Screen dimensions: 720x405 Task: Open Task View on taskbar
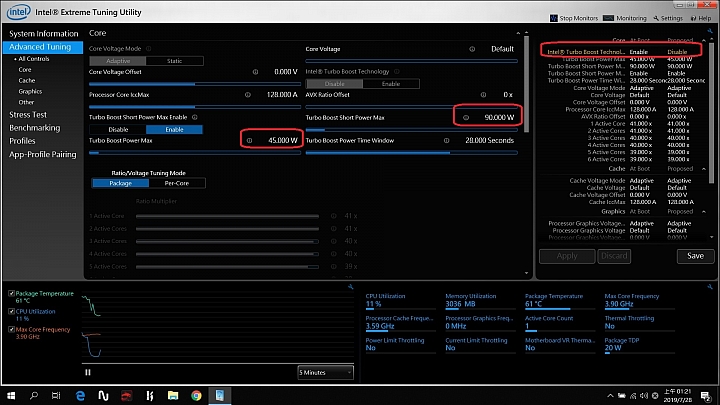56,395
